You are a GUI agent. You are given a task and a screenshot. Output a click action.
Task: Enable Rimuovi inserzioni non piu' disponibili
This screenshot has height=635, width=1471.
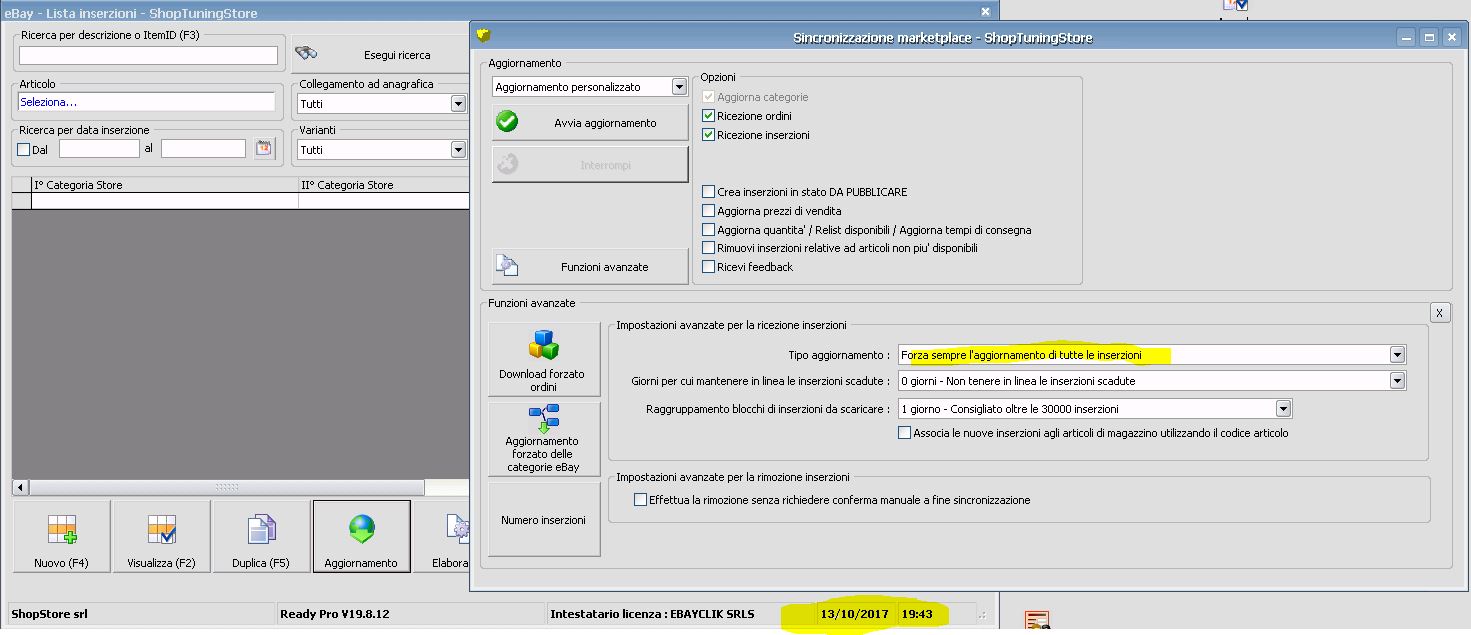click(709, 248)
